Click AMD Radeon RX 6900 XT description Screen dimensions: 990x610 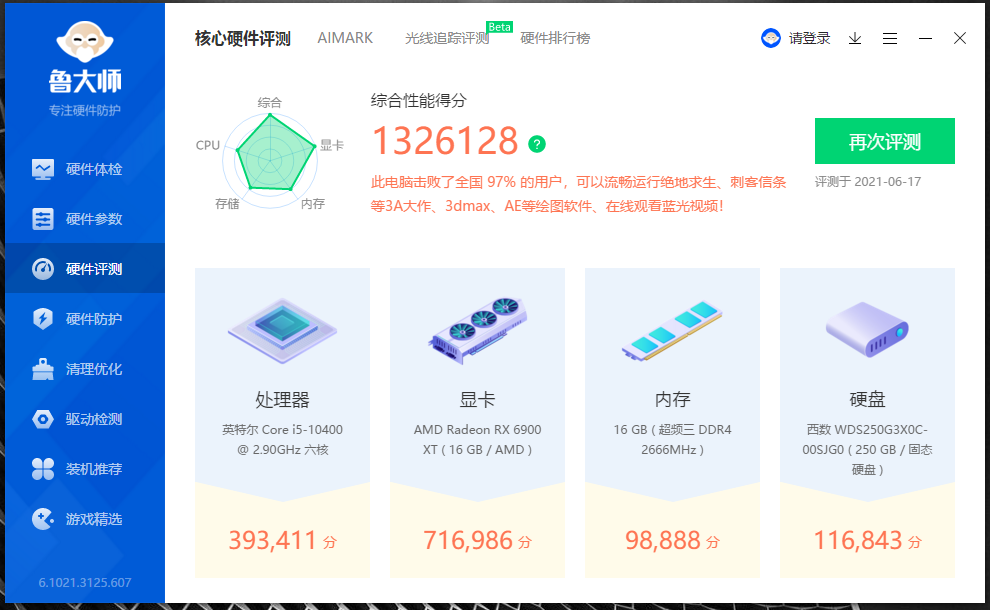(477, 440)
